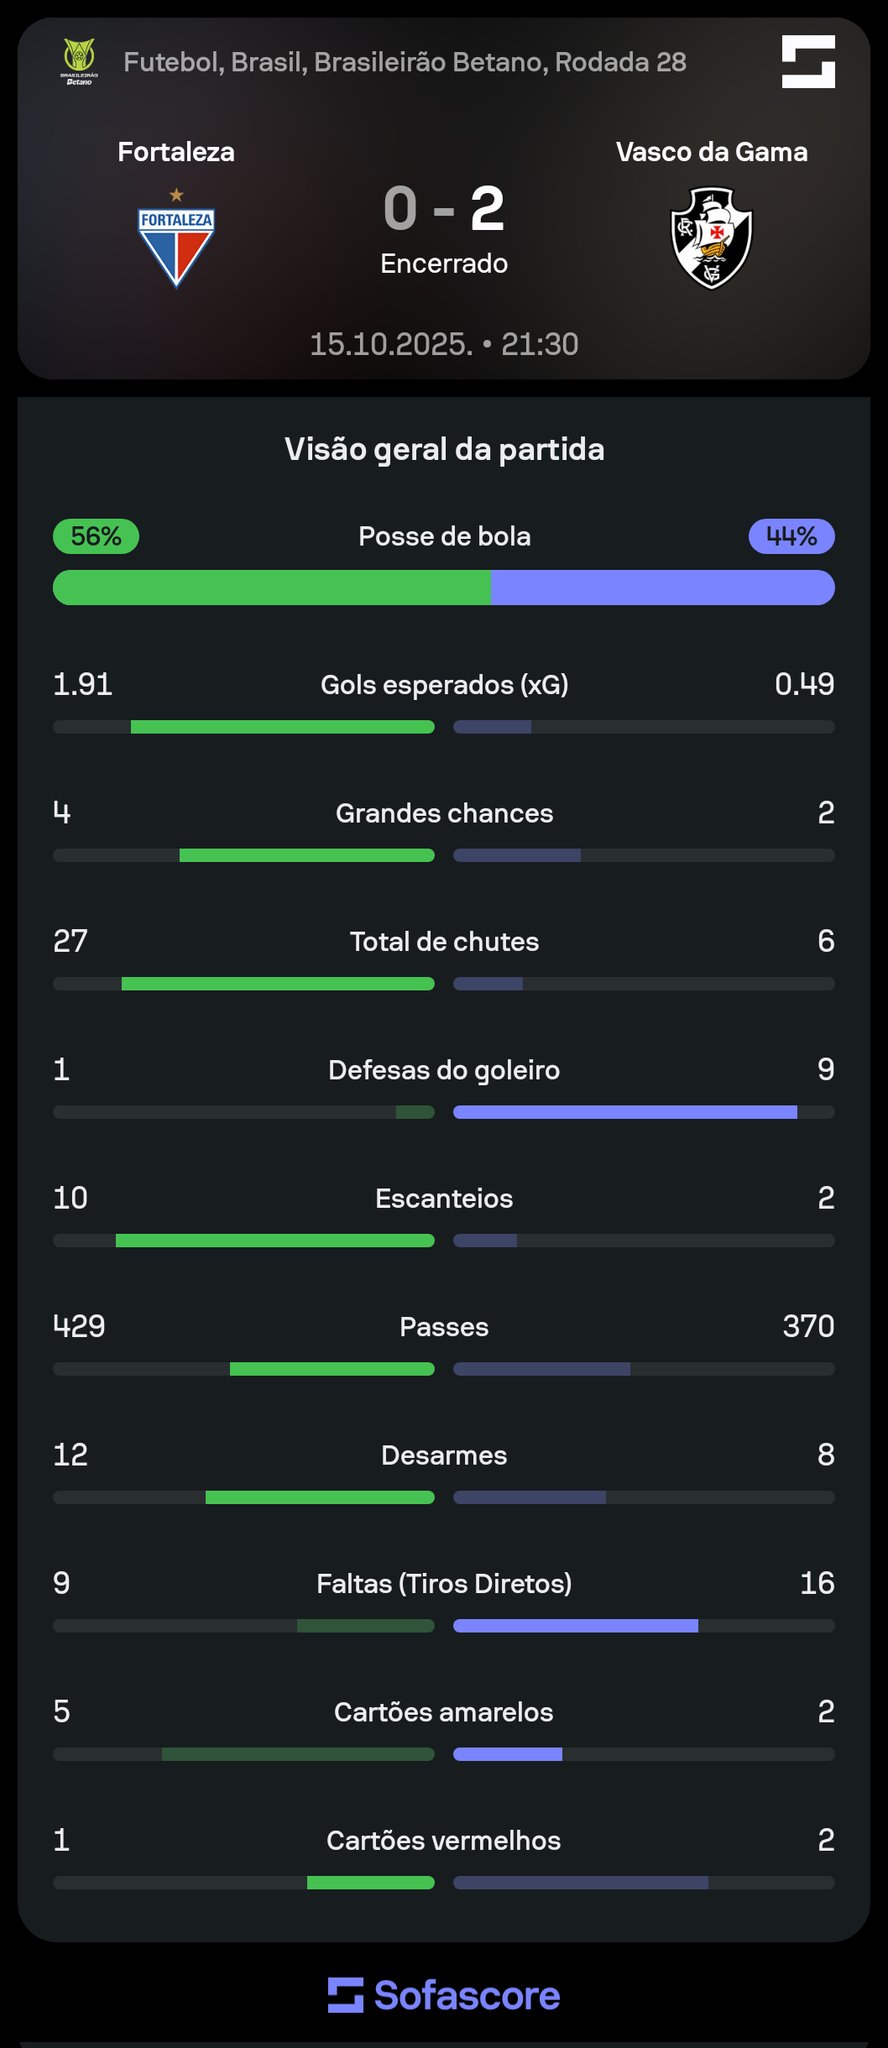
Task: Click the purple 44% possession badge
Action: point(791,537)
